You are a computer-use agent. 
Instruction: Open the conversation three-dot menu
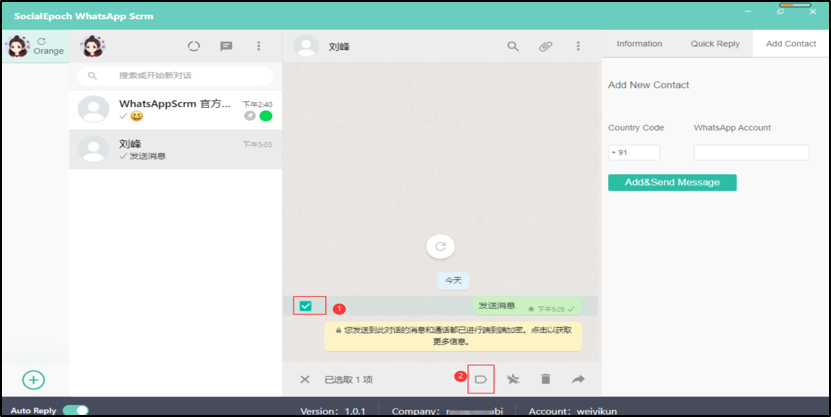pyautogui.click(x=578, y=46)
